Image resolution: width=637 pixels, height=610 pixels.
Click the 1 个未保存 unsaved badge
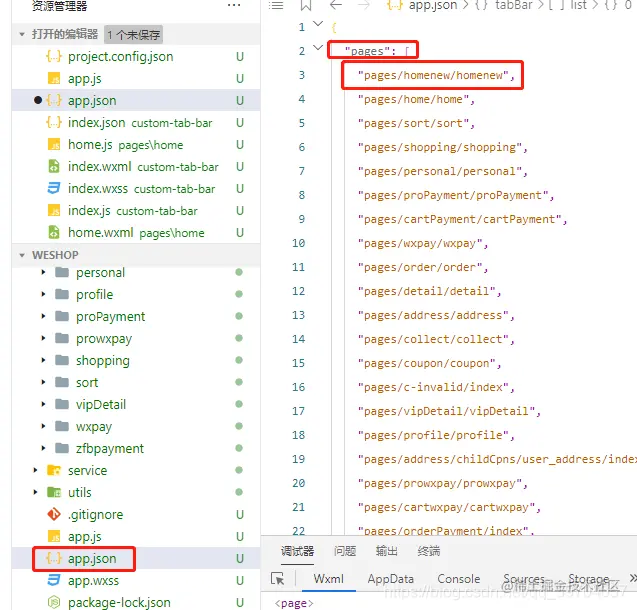click(x=133, y=35)
